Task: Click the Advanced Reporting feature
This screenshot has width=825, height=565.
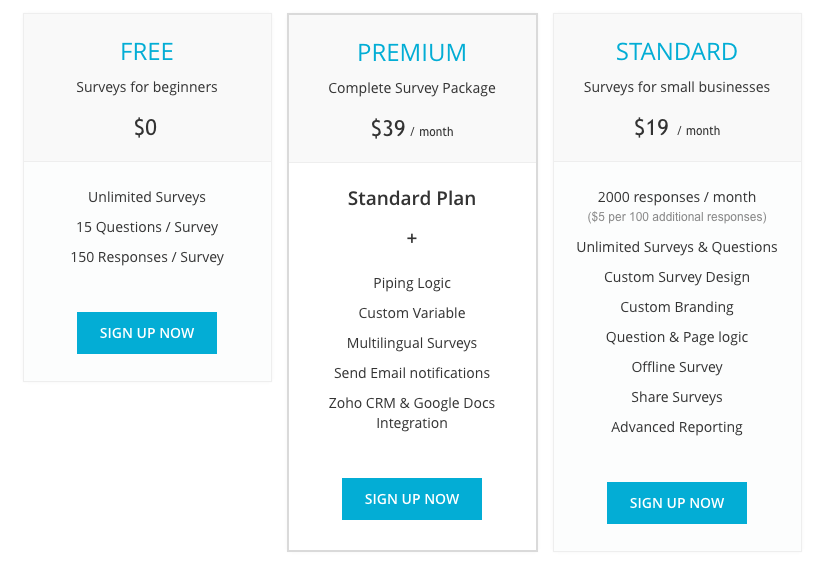Action: [x=677, y=427]
